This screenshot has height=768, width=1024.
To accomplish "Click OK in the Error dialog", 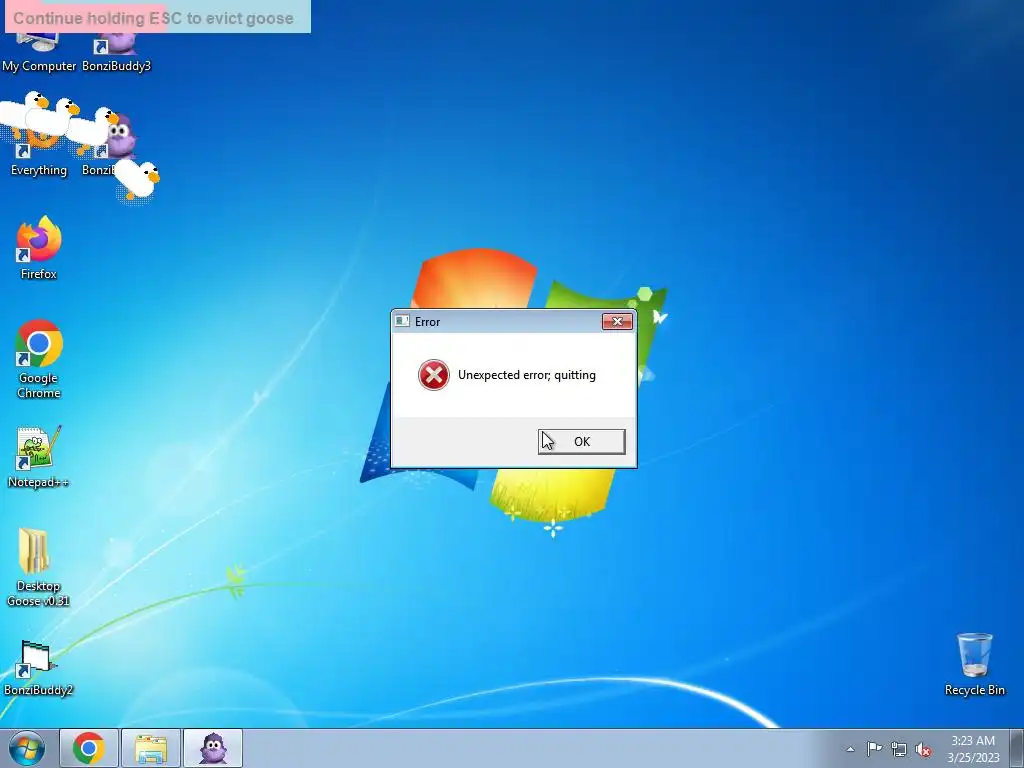I will pyautogui.click(x=581, y=441).
